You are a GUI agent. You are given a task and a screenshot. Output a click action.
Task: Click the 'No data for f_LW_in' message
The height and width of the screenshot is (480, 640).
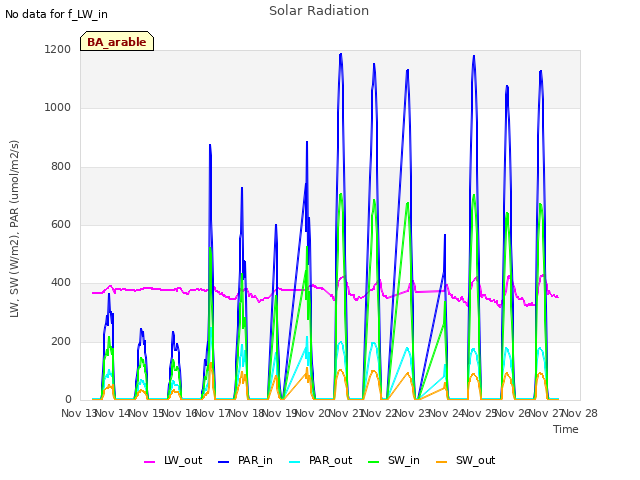click(56, 14)
